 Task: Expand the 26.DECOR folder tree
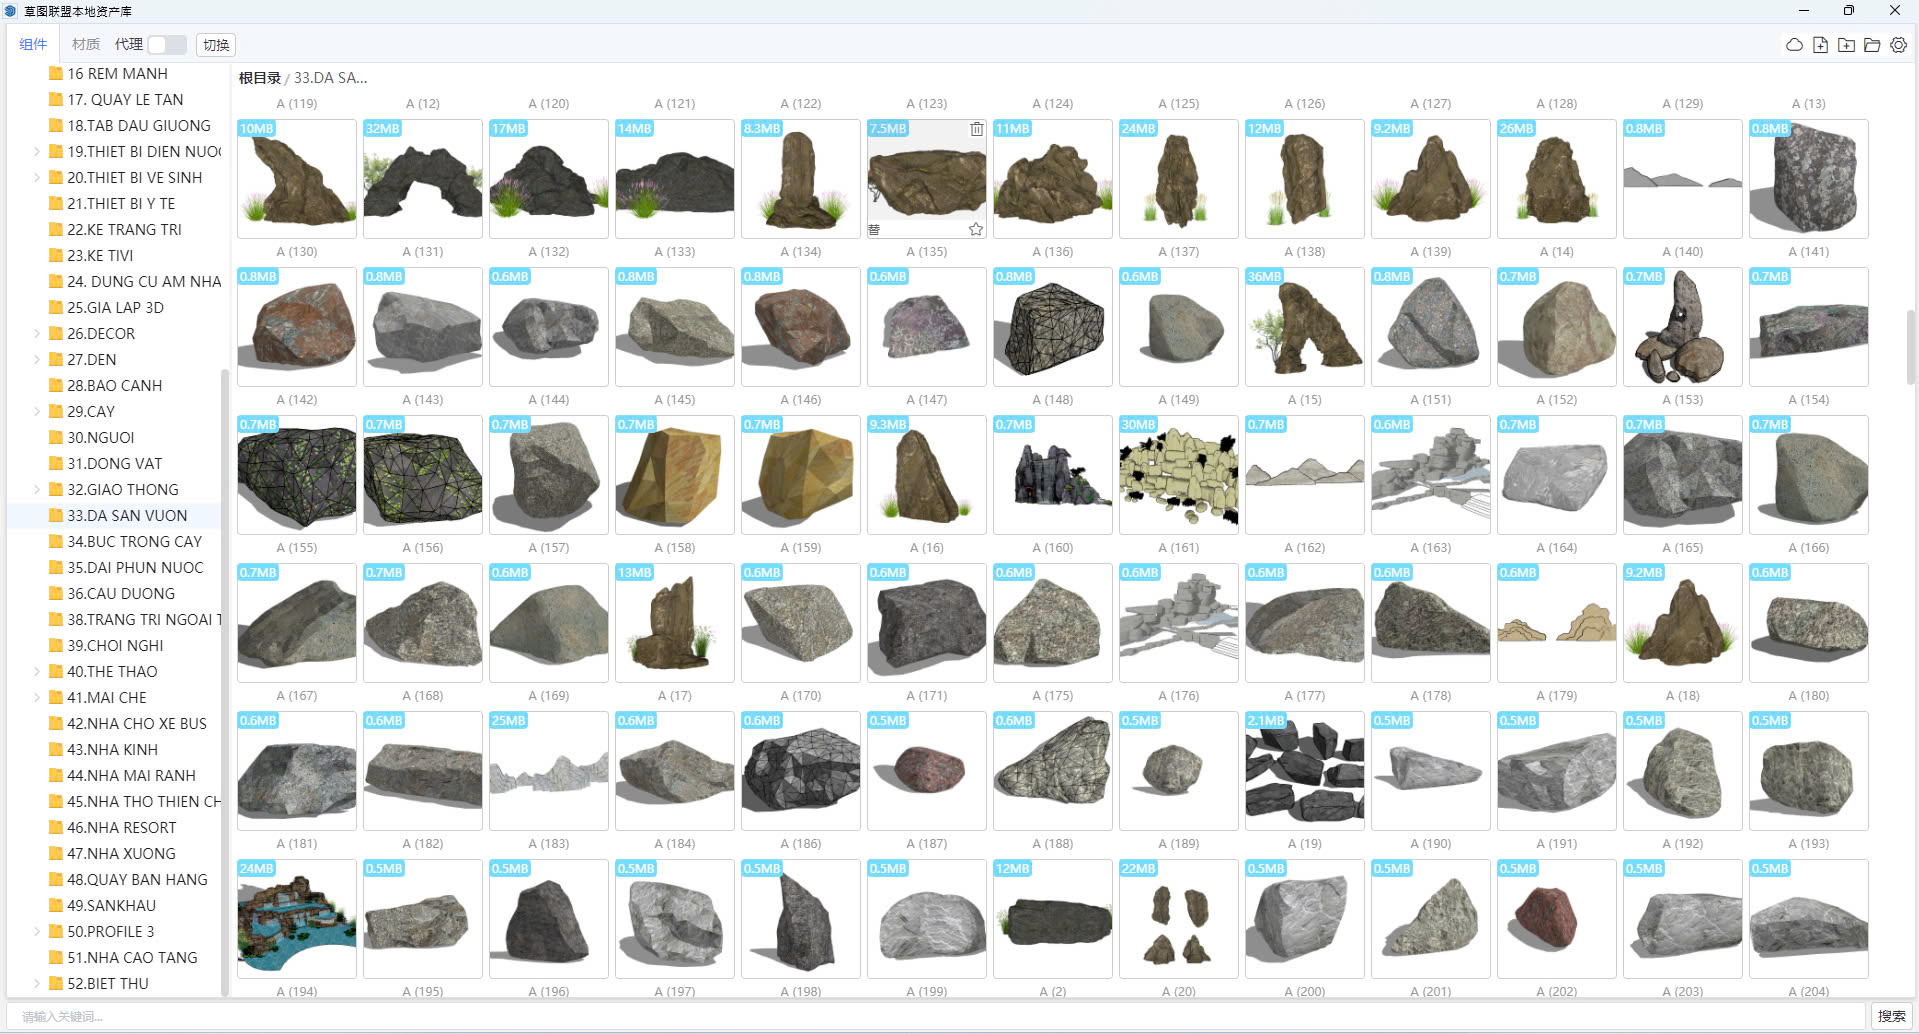37,334
